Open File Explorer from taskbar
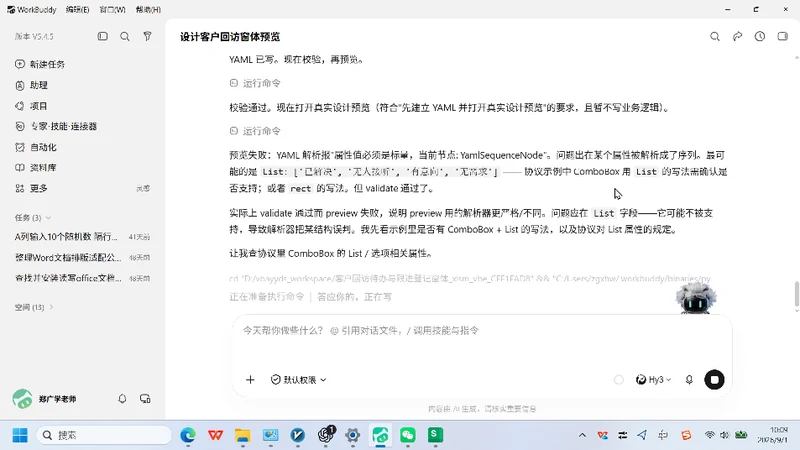Screen dimensions: 800x450 click(x=243, y=435)
